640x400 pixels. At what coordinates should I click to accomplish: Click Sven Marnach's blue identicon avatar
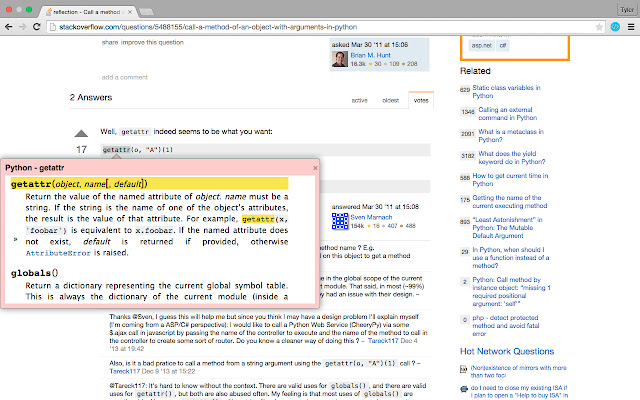pyautogui.click(x=340, y=221)
